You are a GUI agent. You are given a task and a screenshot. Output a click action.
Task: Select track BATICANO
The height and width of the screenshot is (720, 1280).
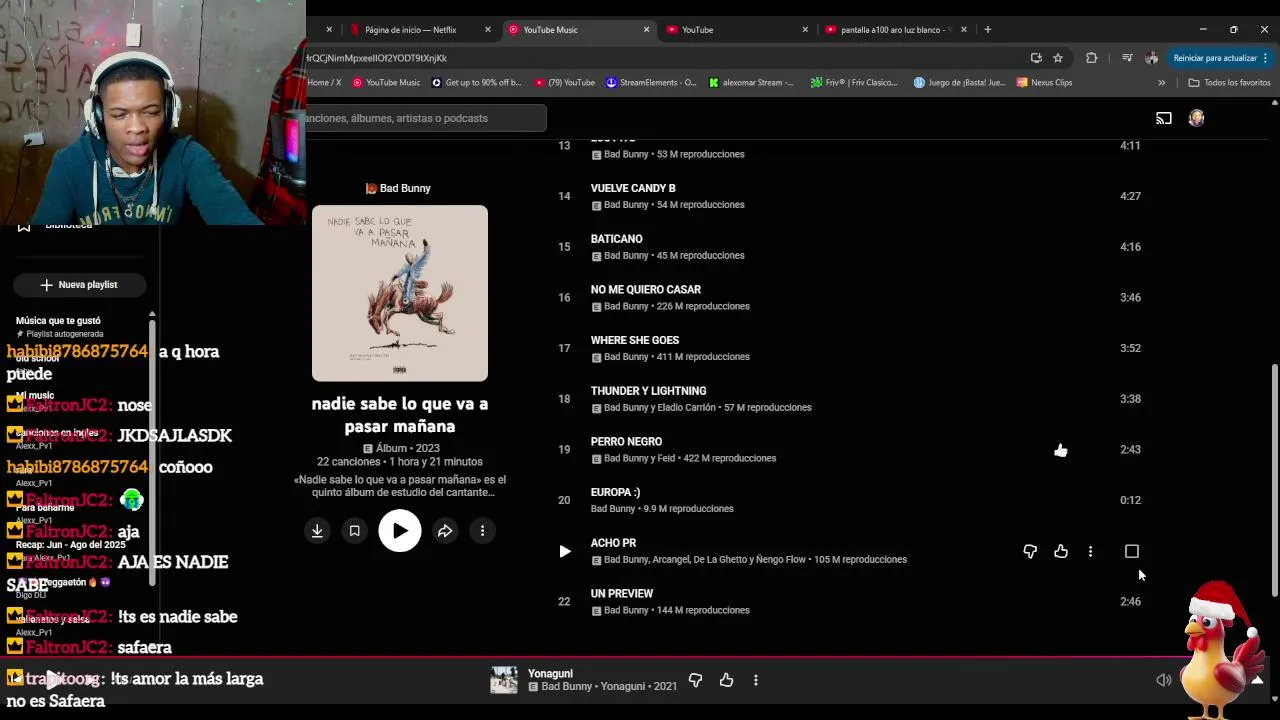[x=617, y=239]
